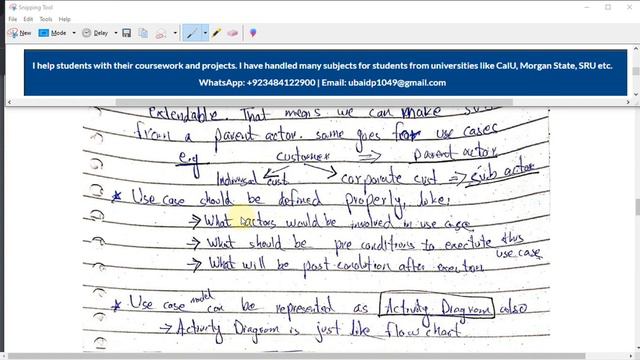Viewport: 640px width, 360px height.
Task: Click the bottom horizontal scrollbar of the notes
Action: (297, 356)
